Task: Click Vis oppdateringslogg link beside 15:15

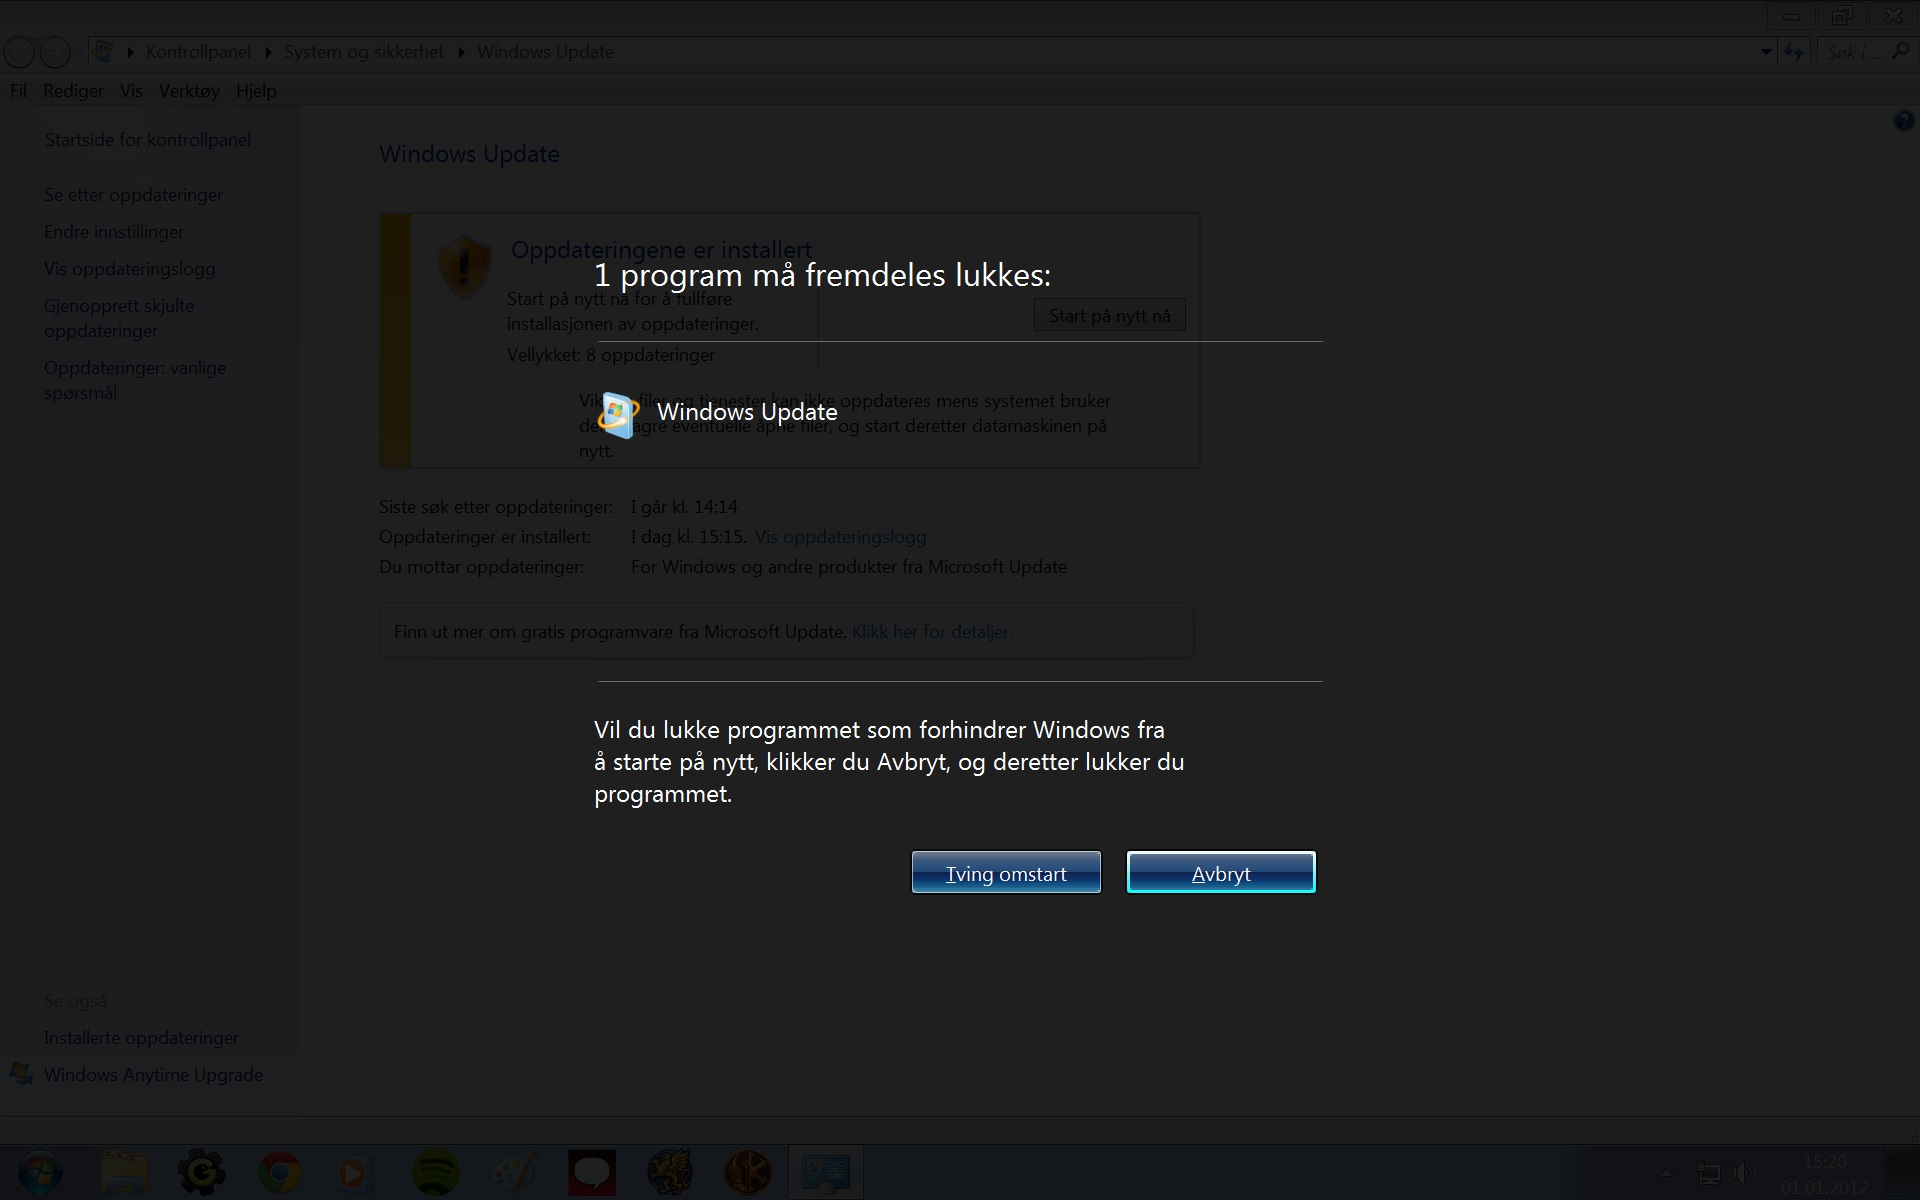Action: [840, 537]
